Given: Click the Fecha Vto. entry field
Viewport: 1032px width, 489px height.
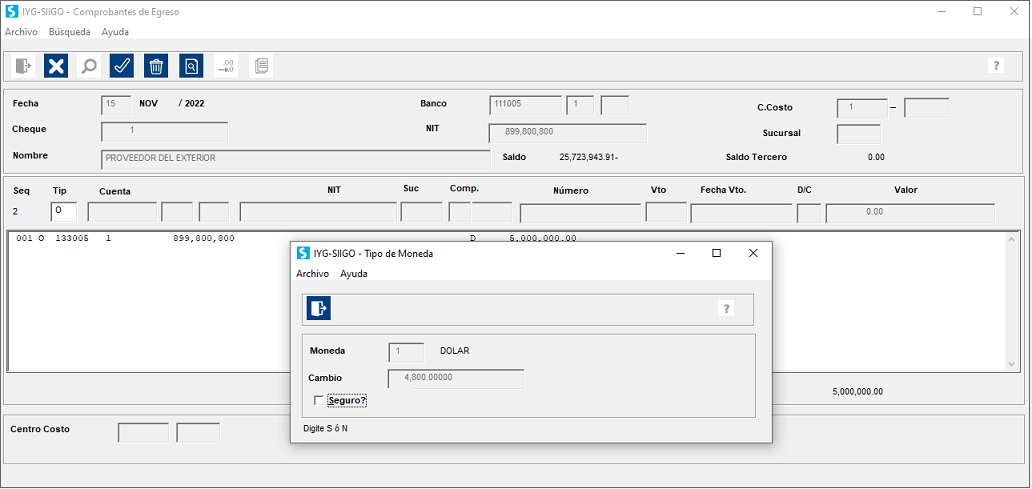Looking at the screenshot, I should click(741, 213).
